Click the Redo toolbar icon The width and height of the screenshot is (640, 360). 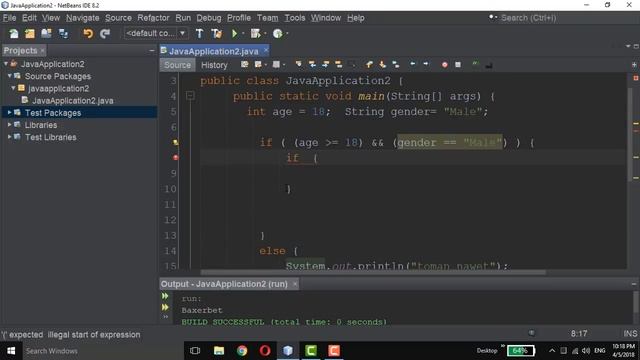click(105, 33)
